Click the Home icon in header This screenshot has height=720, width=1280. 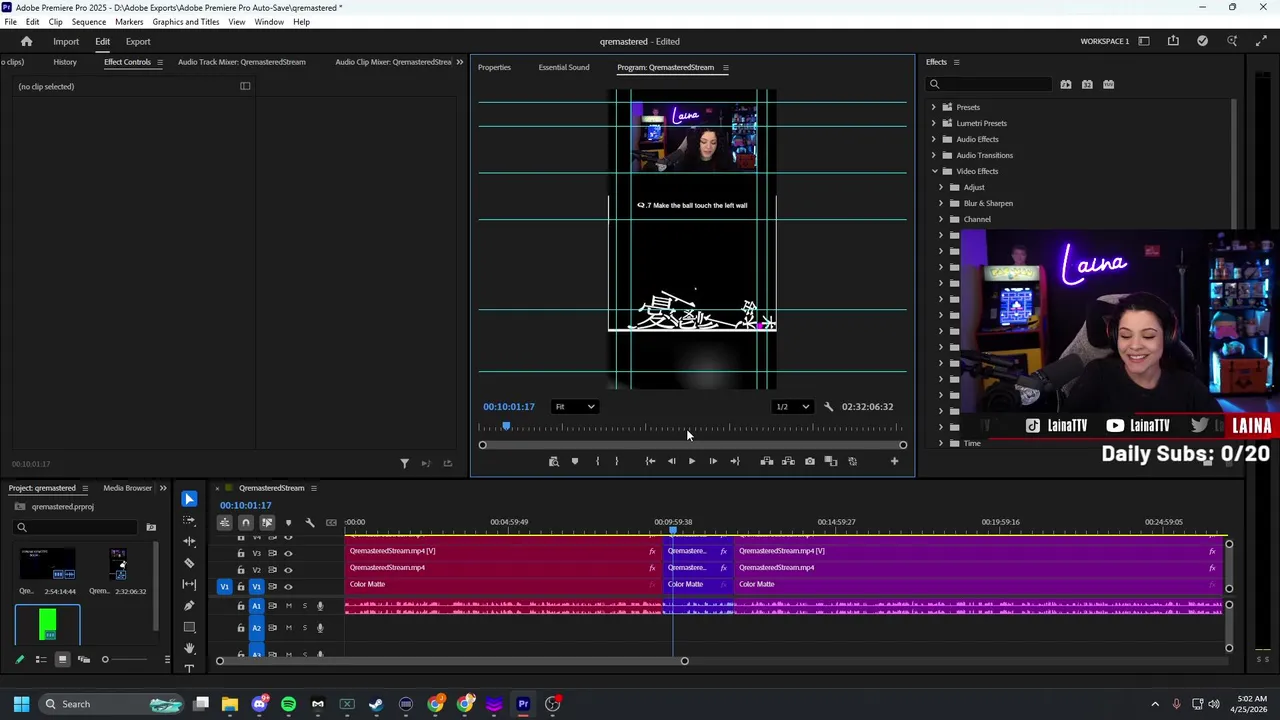tap(27, 41)
